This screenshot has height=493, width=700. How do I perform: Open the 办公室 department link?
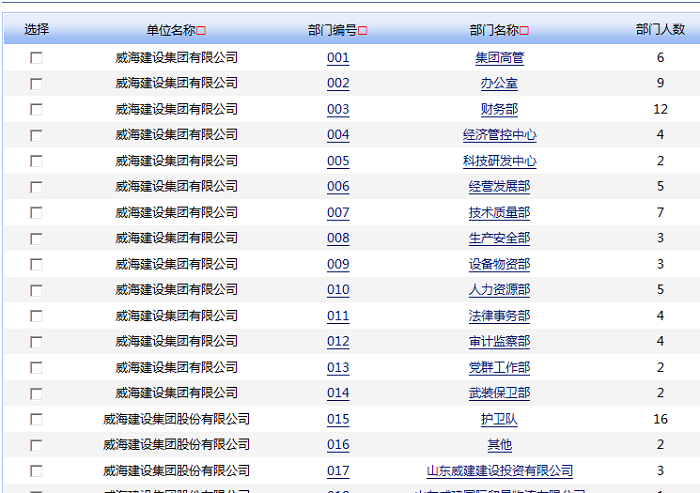coord(500,83)
